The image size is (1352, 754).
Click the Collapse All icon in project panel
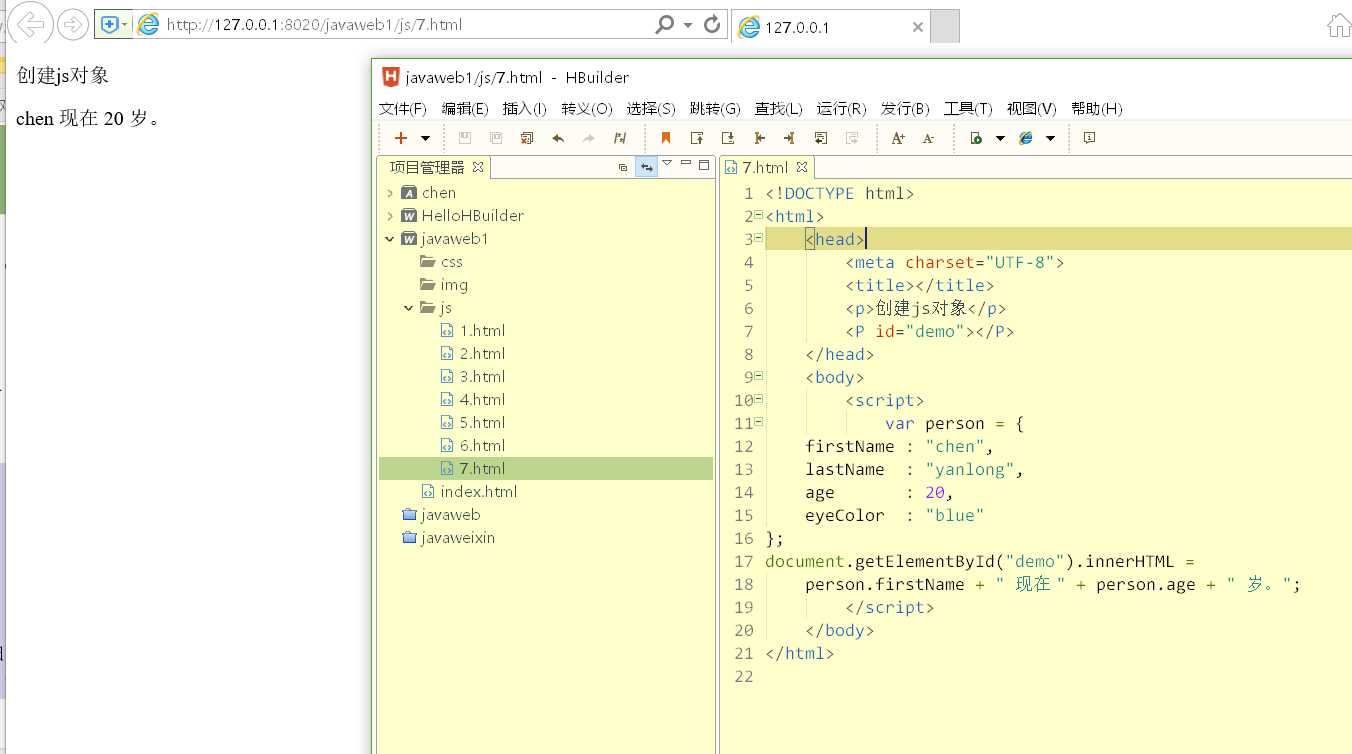(623, 167)
